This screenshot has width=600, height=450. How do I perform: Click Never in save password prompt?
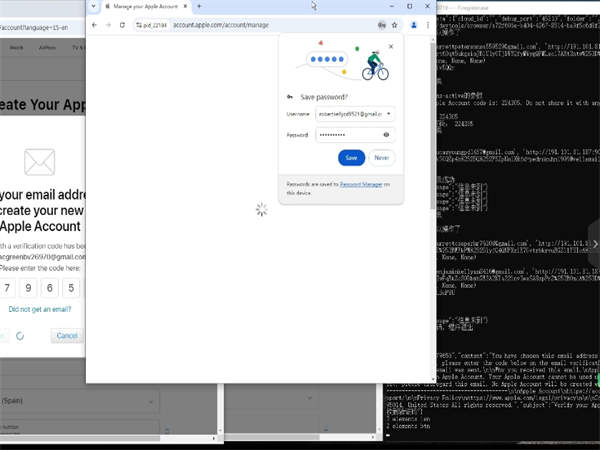click(x=381, y=157)
